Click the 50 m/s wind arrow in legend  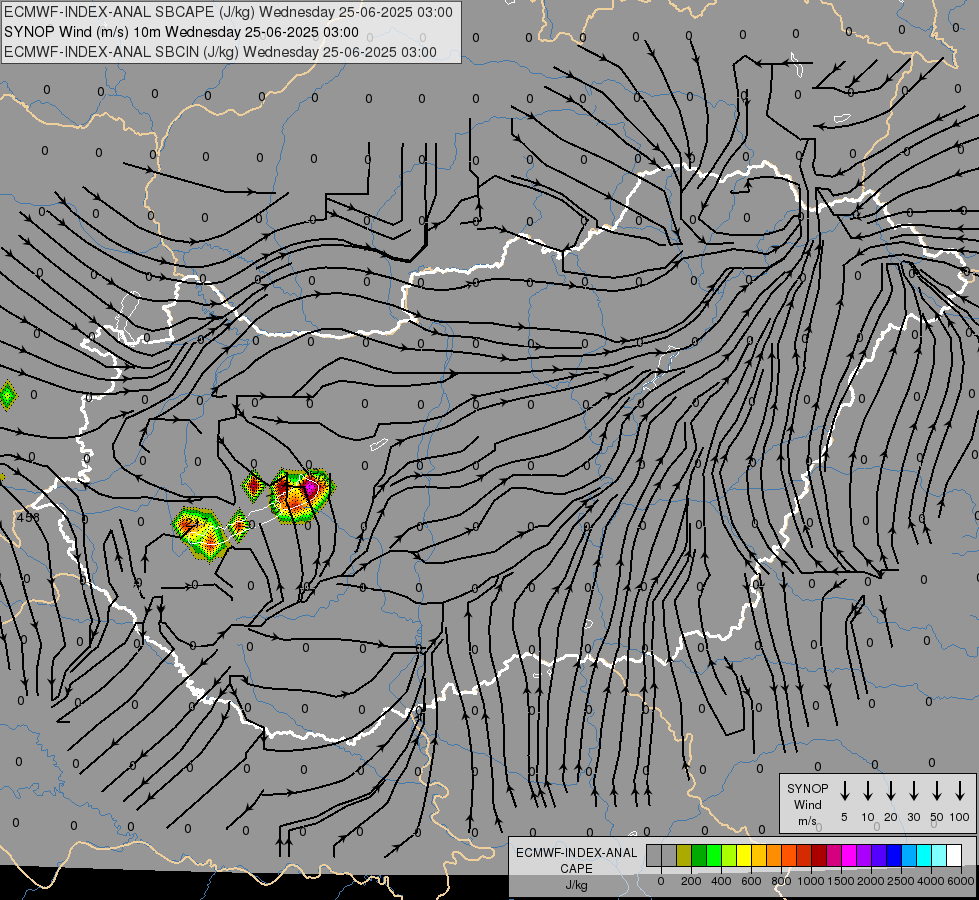coord(937,791)
